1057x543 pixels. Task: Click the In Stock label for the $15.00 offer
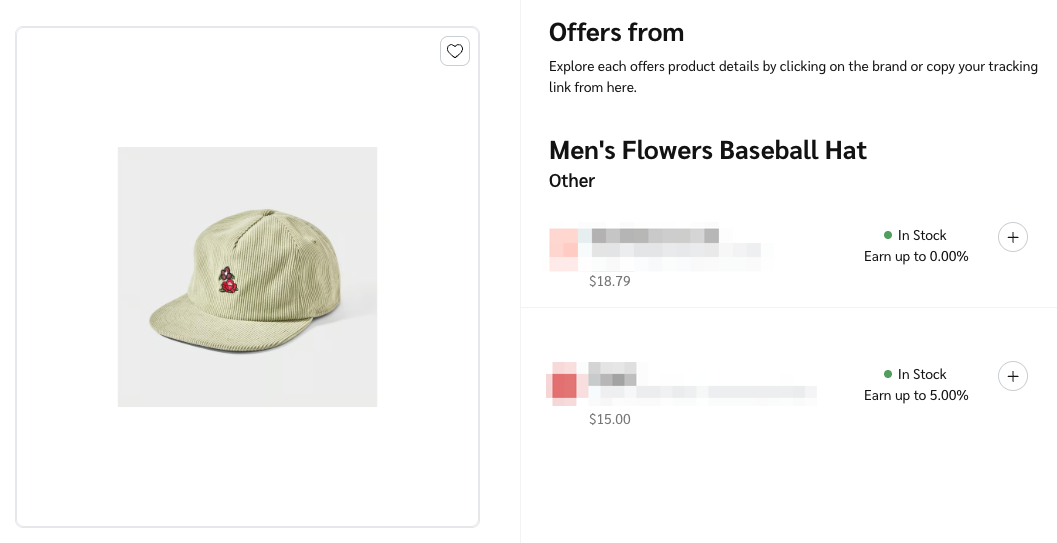pos(922,374)
